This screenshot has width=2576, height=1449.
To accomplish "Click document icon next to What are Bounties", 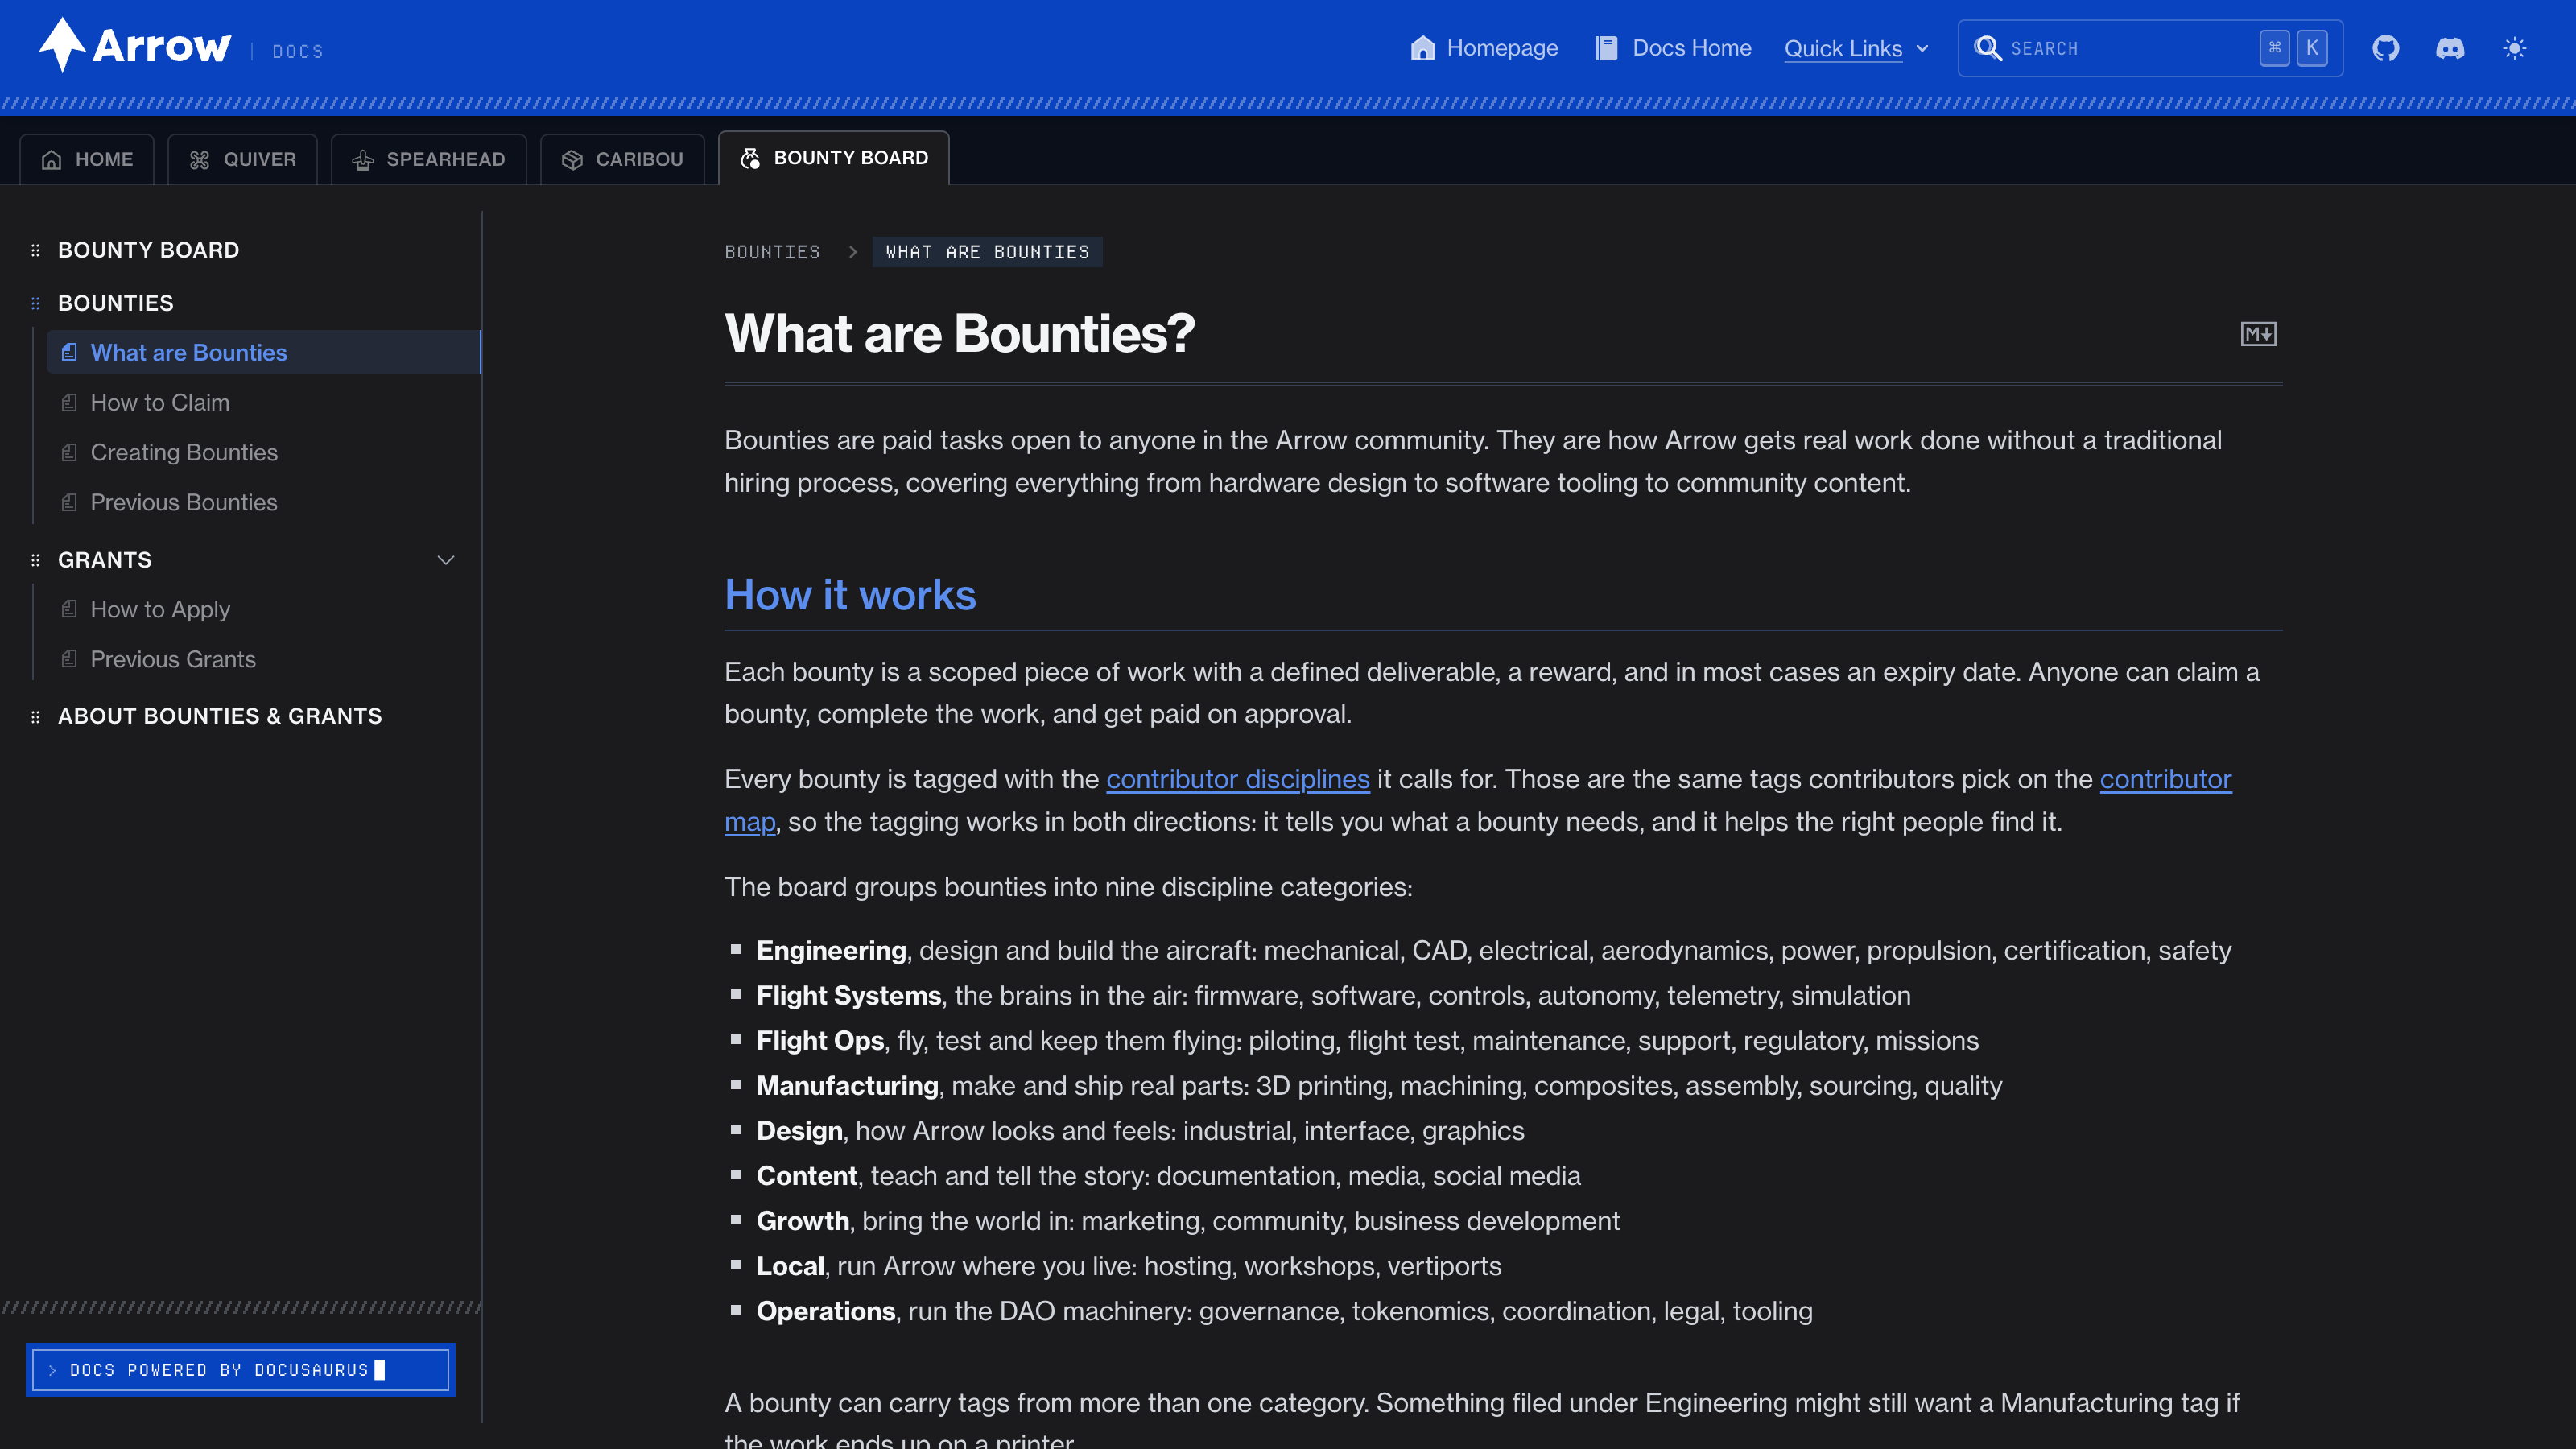I will pyautogui.click(x=69, y=352).
